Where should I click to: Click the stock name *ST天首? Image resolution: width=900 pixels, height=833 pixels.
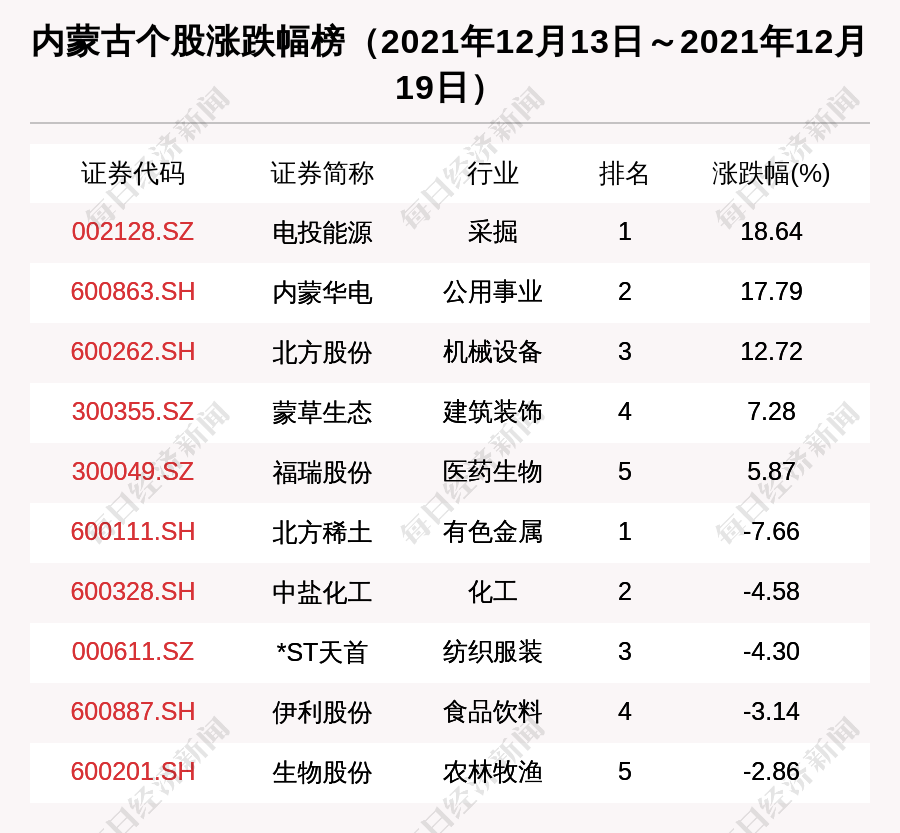pos(322,652)
